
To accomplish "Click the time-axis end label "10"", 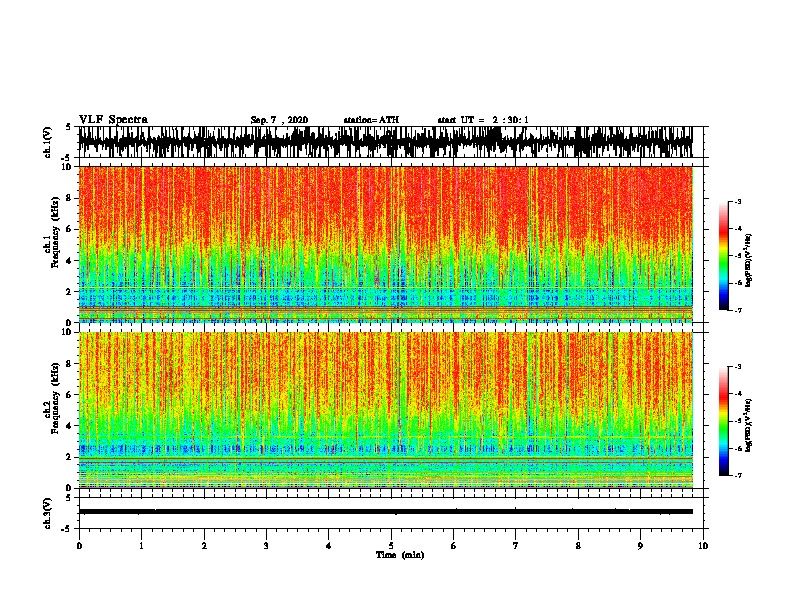I will pyautogui.click(x=703, y=545).
